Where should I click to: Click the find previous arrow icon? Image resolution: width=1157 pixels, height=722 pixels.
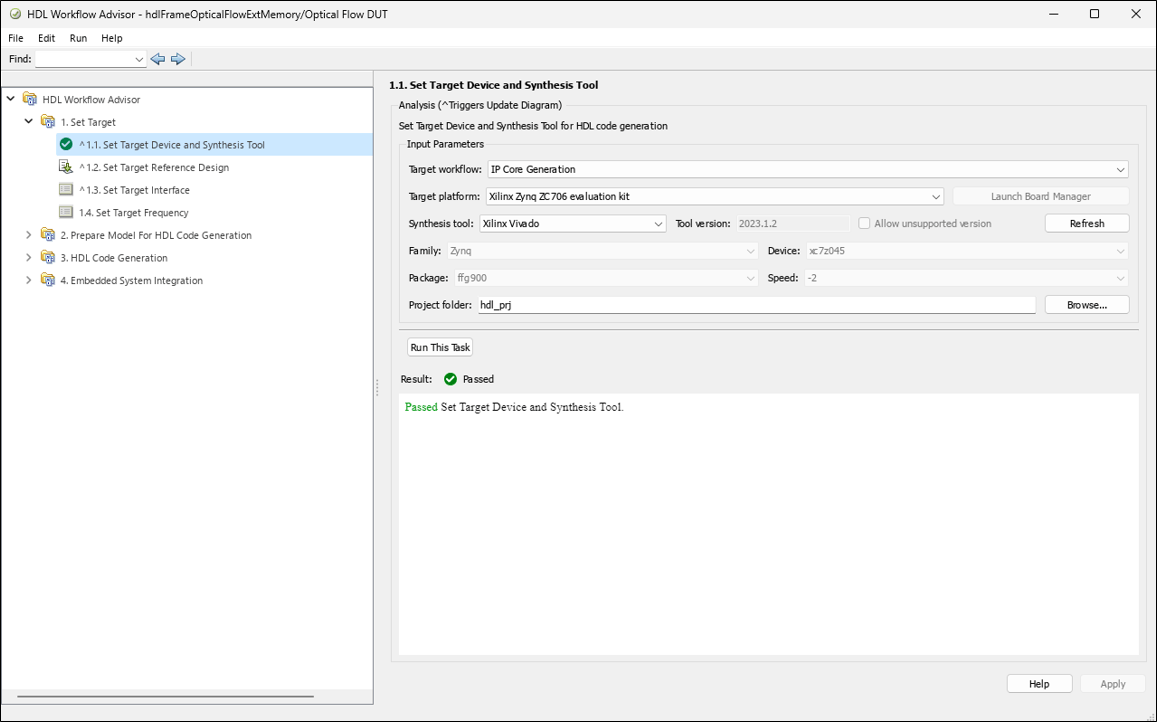coord(157,59)
